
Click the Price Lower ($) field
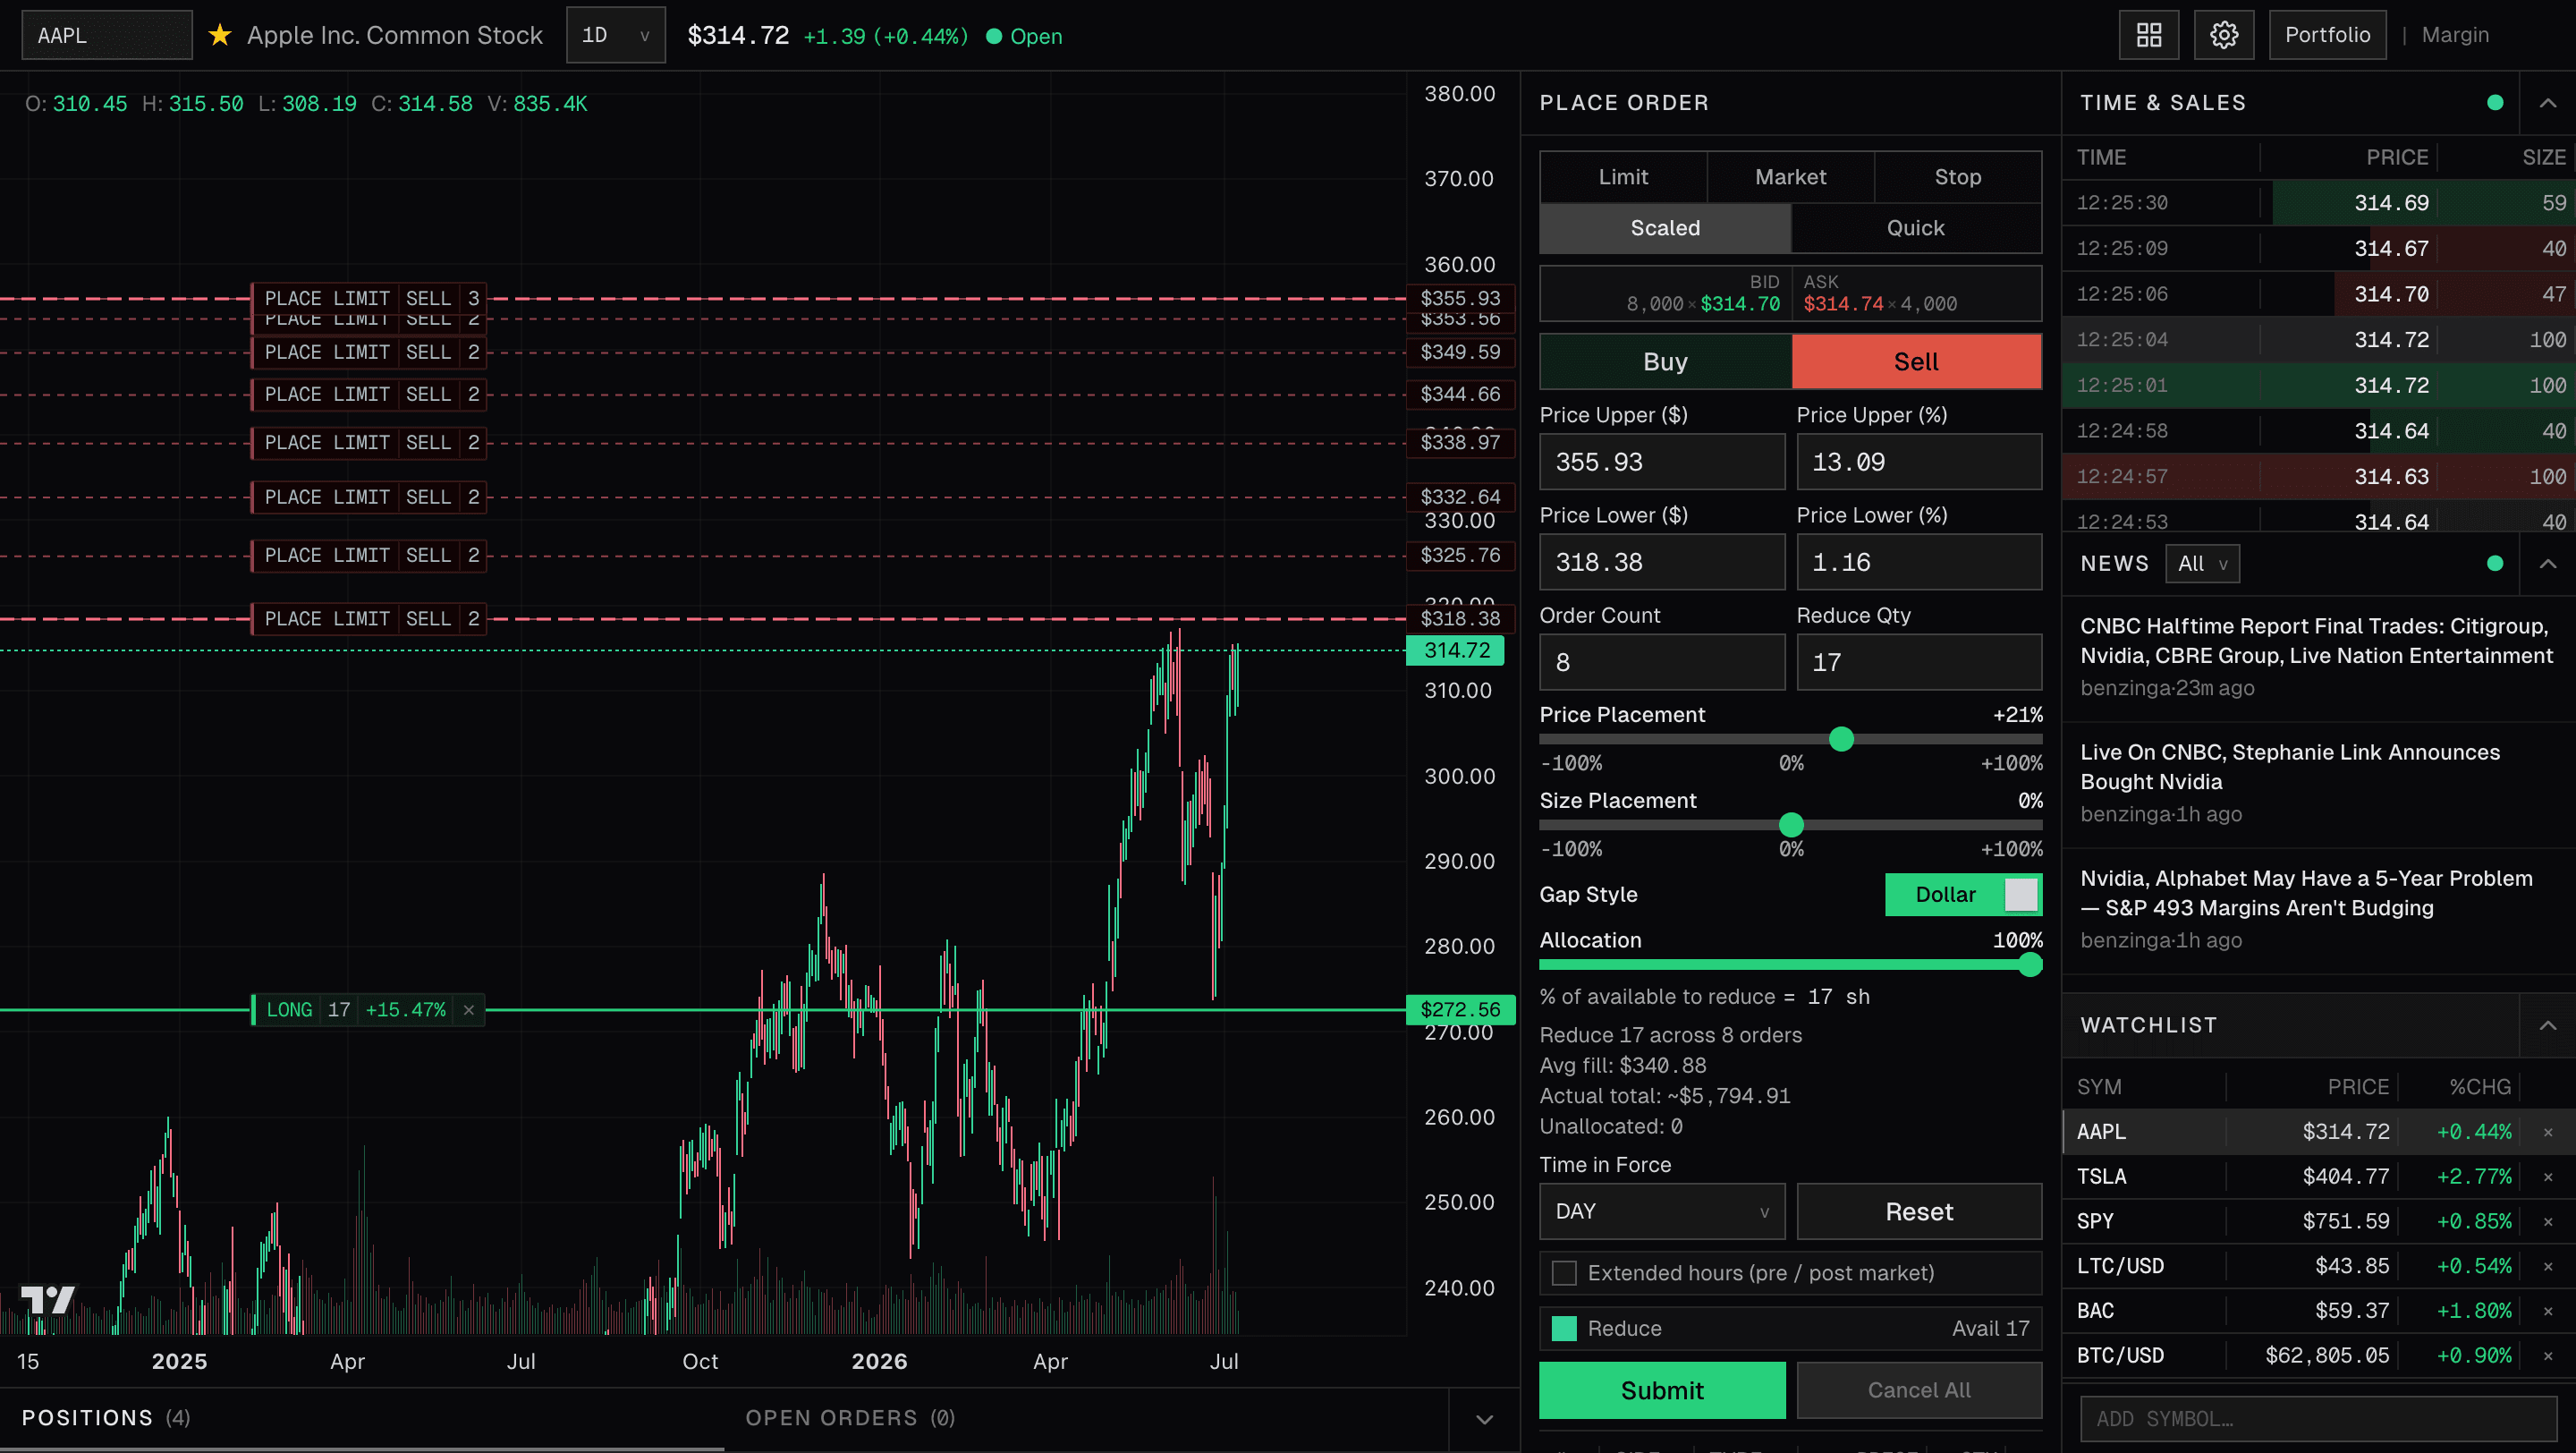(1662, 562)
